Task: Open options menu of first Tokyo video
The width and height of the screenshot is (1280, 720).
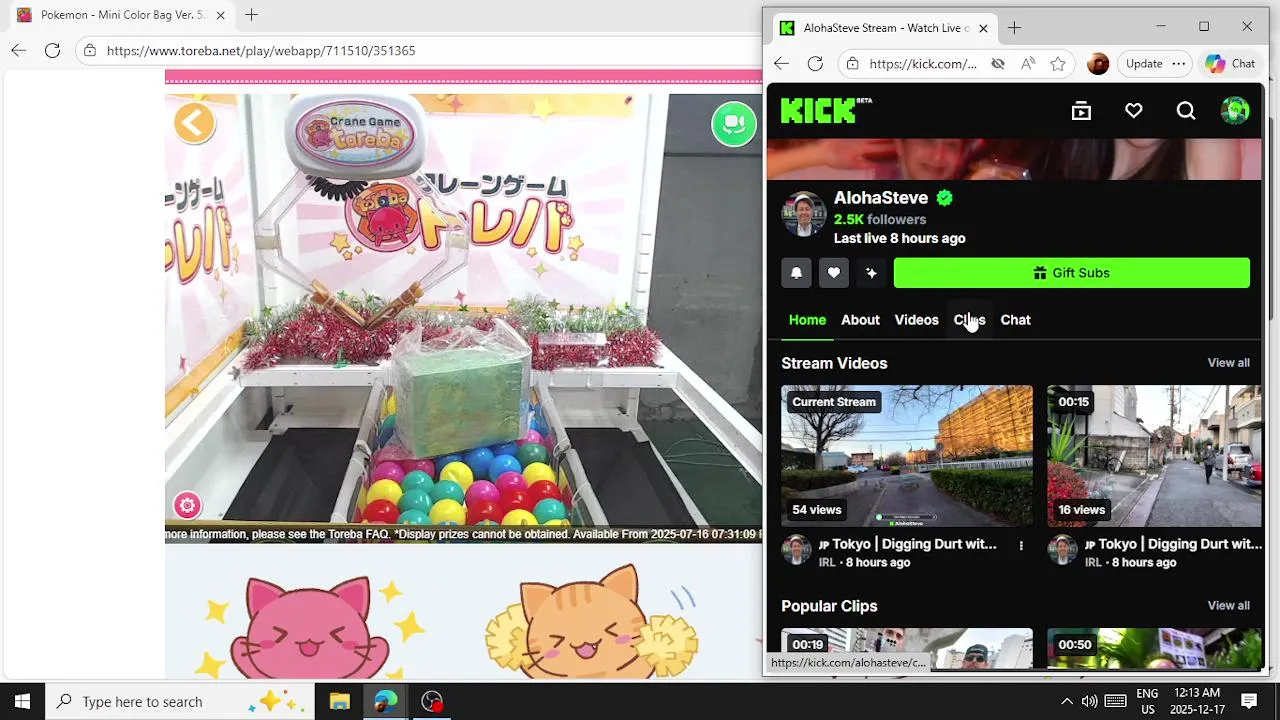Action: [1021, 545]
